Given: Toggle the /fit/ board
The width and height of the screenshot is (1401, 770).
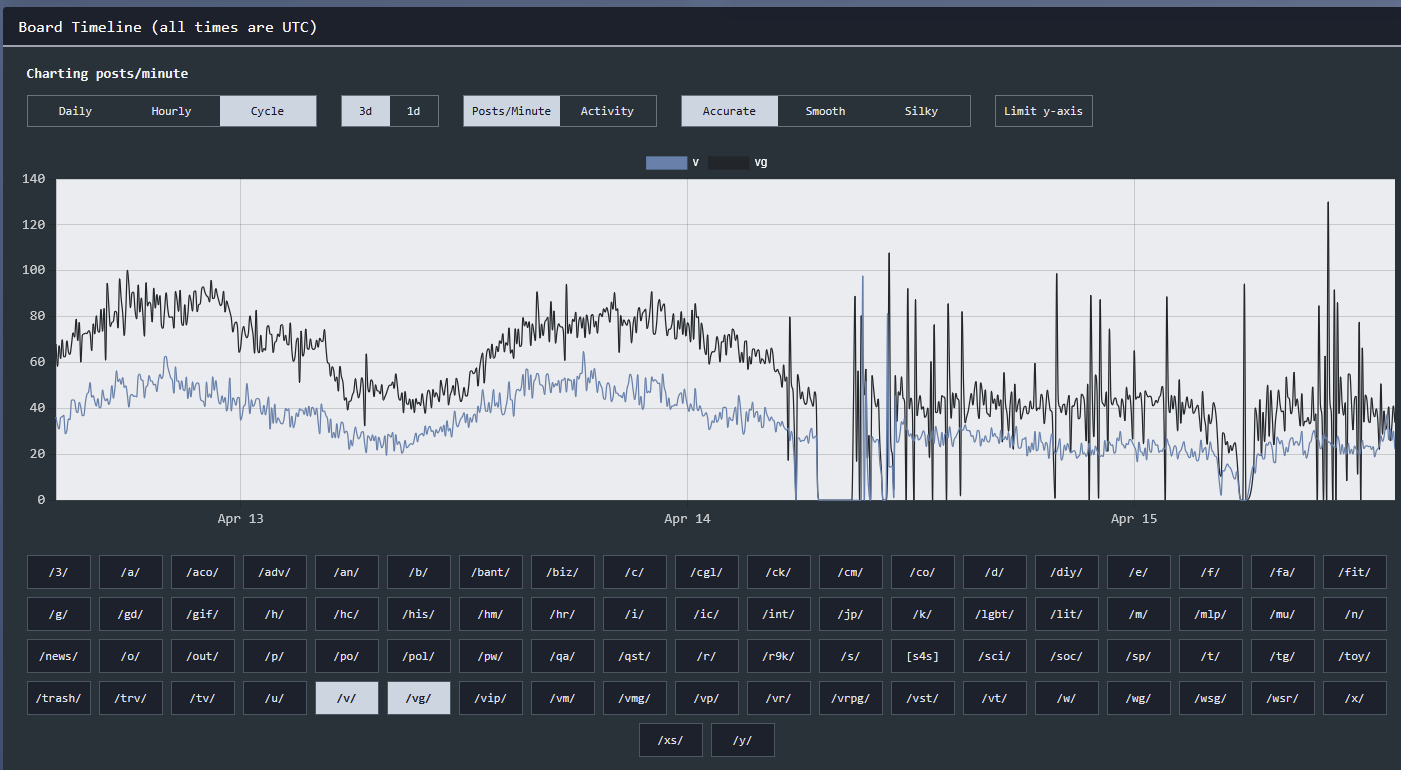Looking at the screenshot, I should (x=1355, y=572).
